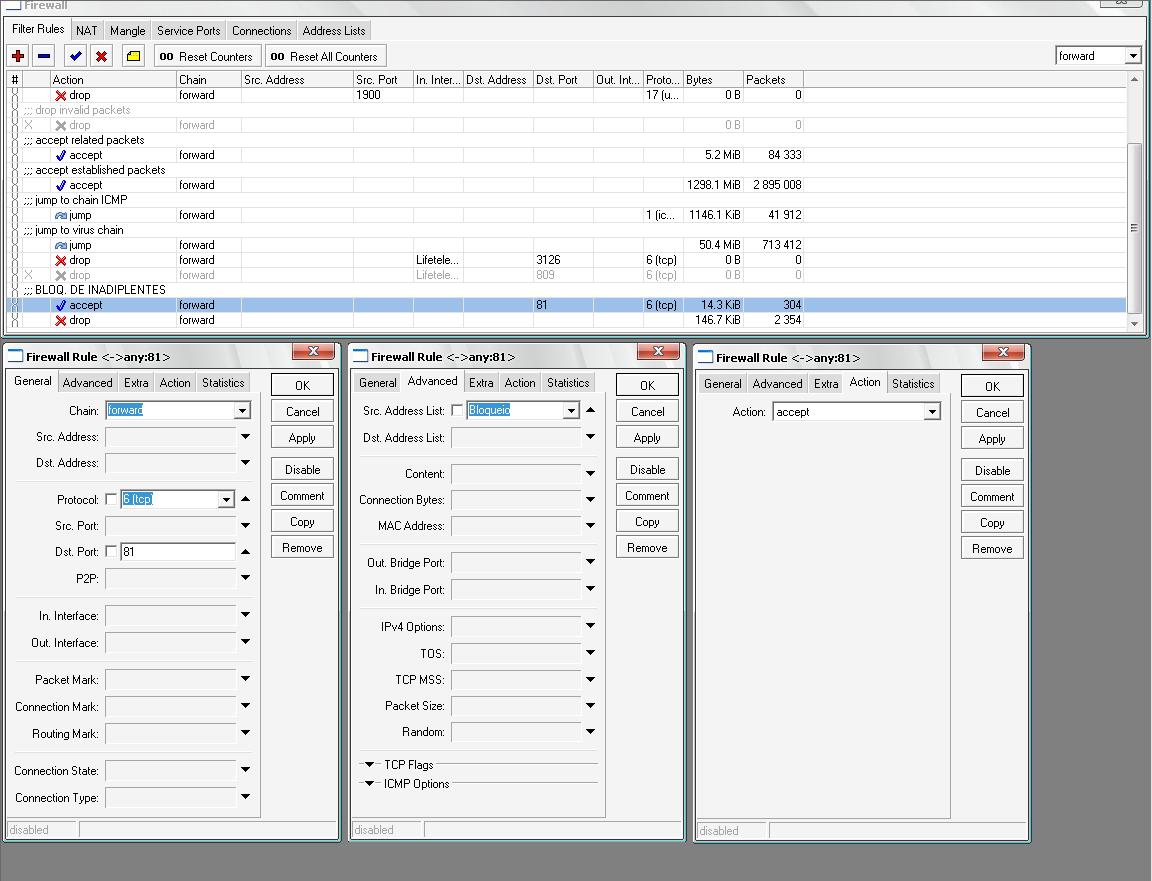Image resolution: width=1152 pixels, height=881 pixels.
Task: Click the red plus add rule icon
Action: pyautogui.click(x=18, y=56)
